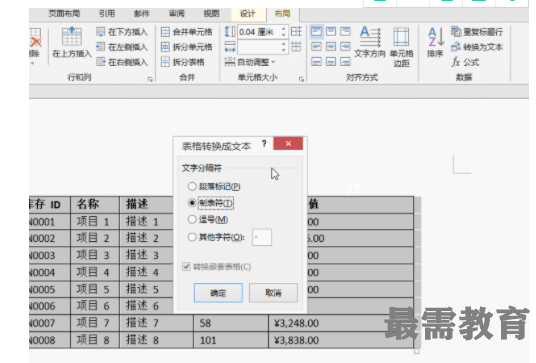Decrease column width with down stepper

(x=283, y=50)
